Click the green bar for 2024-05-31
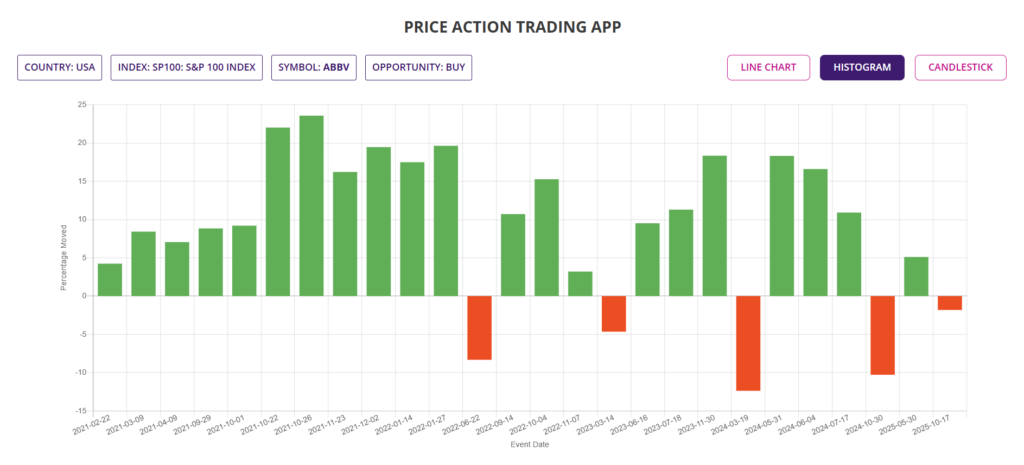1024x465 pixels. coord(781,225)
